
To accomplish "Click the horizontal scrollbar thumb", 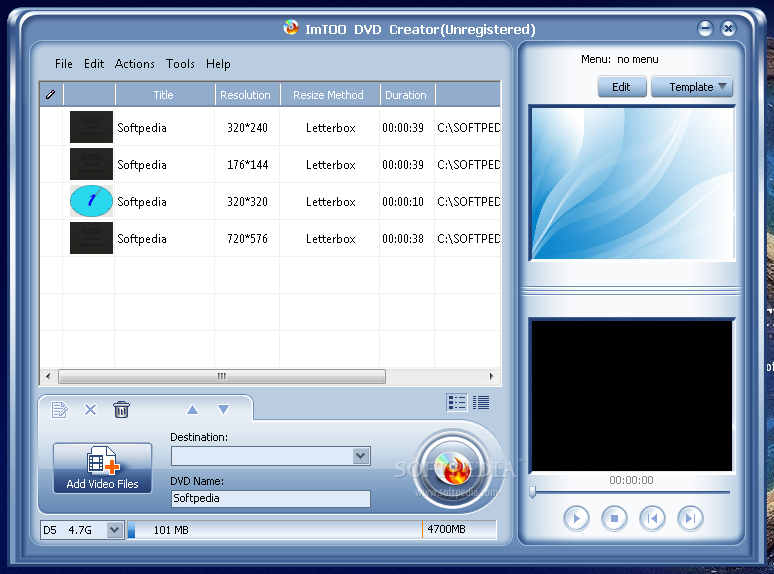I will click(x=222, y=376).
